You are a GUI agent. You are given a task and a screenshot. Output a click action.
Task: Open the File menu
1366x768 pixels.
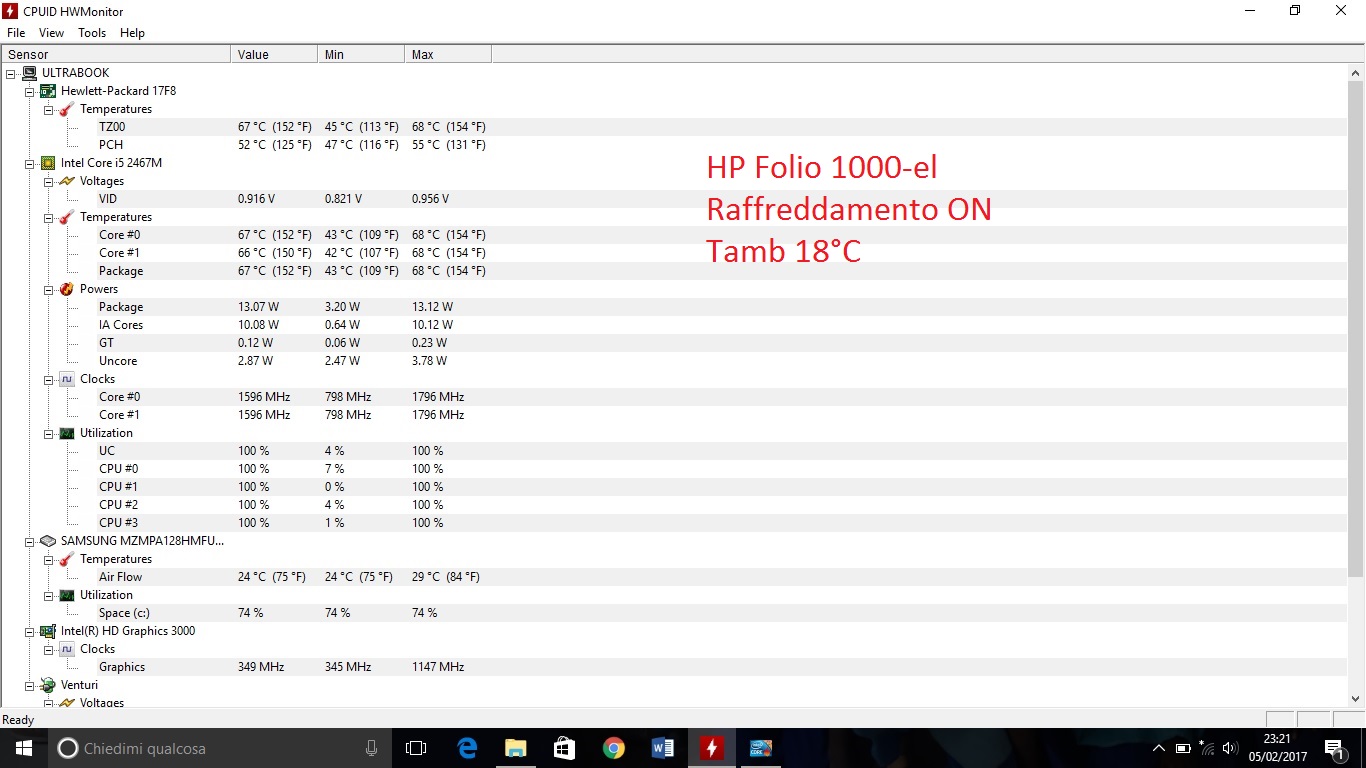(16, 33)
